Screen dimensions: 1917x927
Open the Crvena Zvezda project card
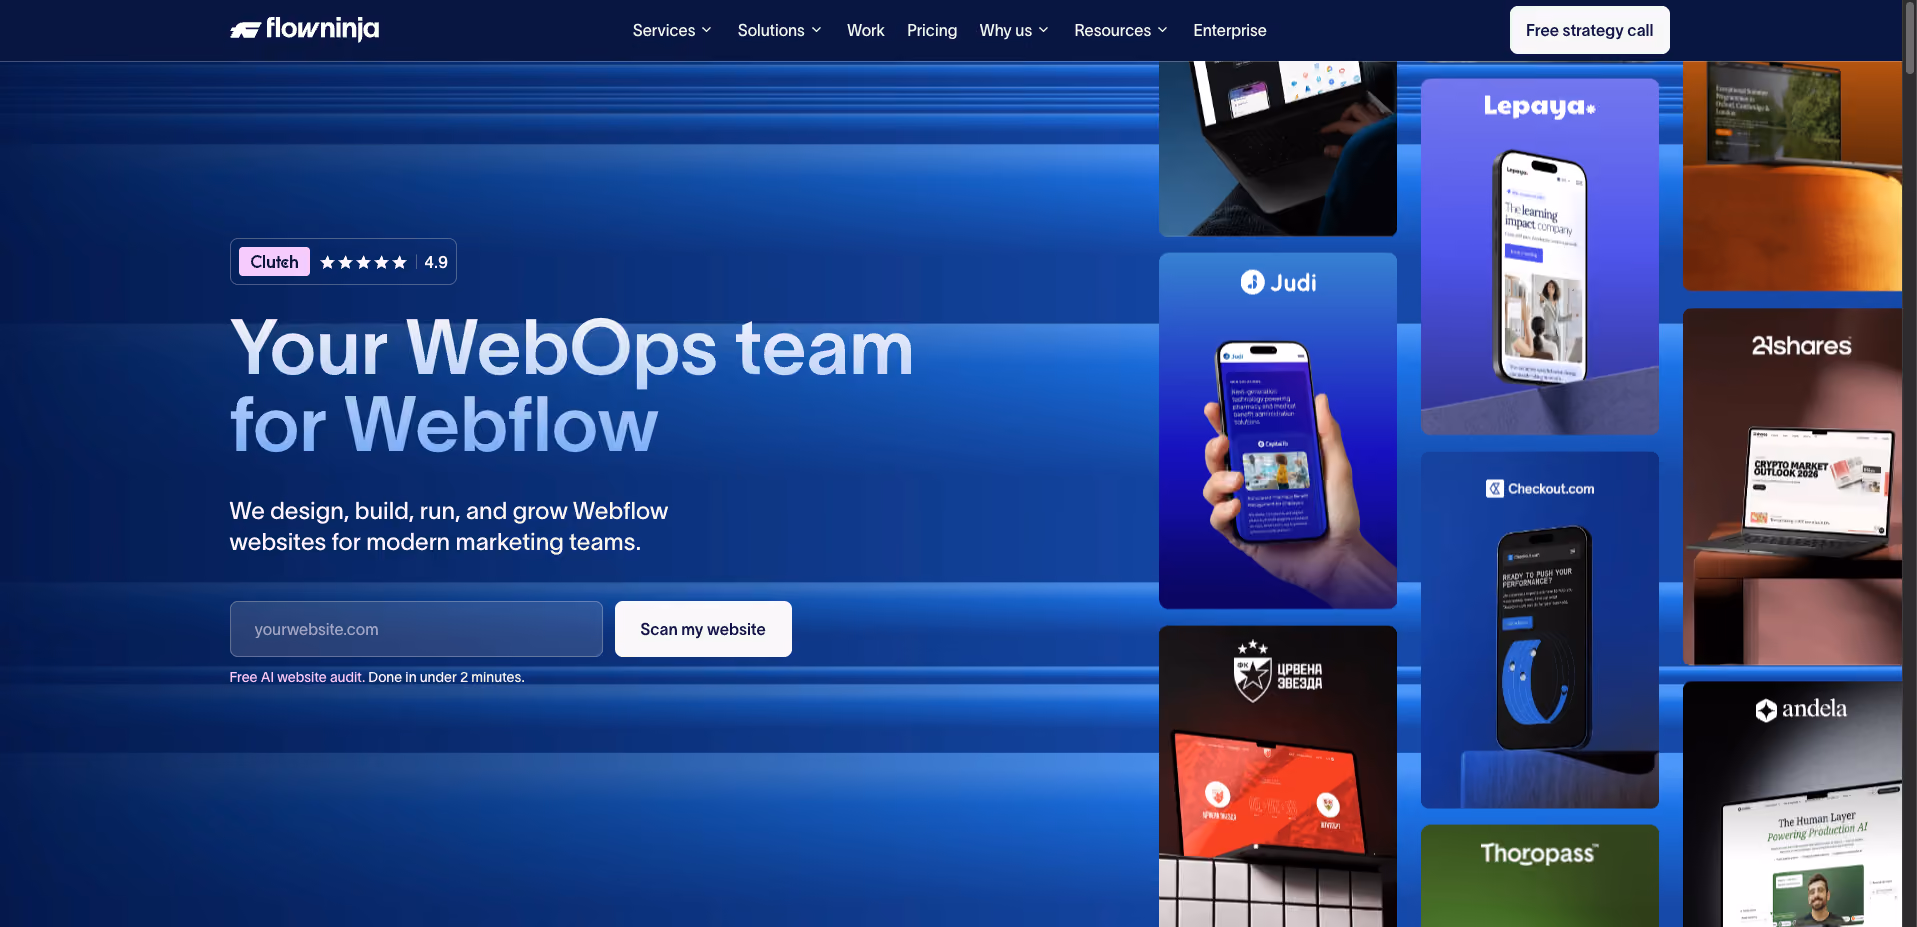(x=1278, y=777)
